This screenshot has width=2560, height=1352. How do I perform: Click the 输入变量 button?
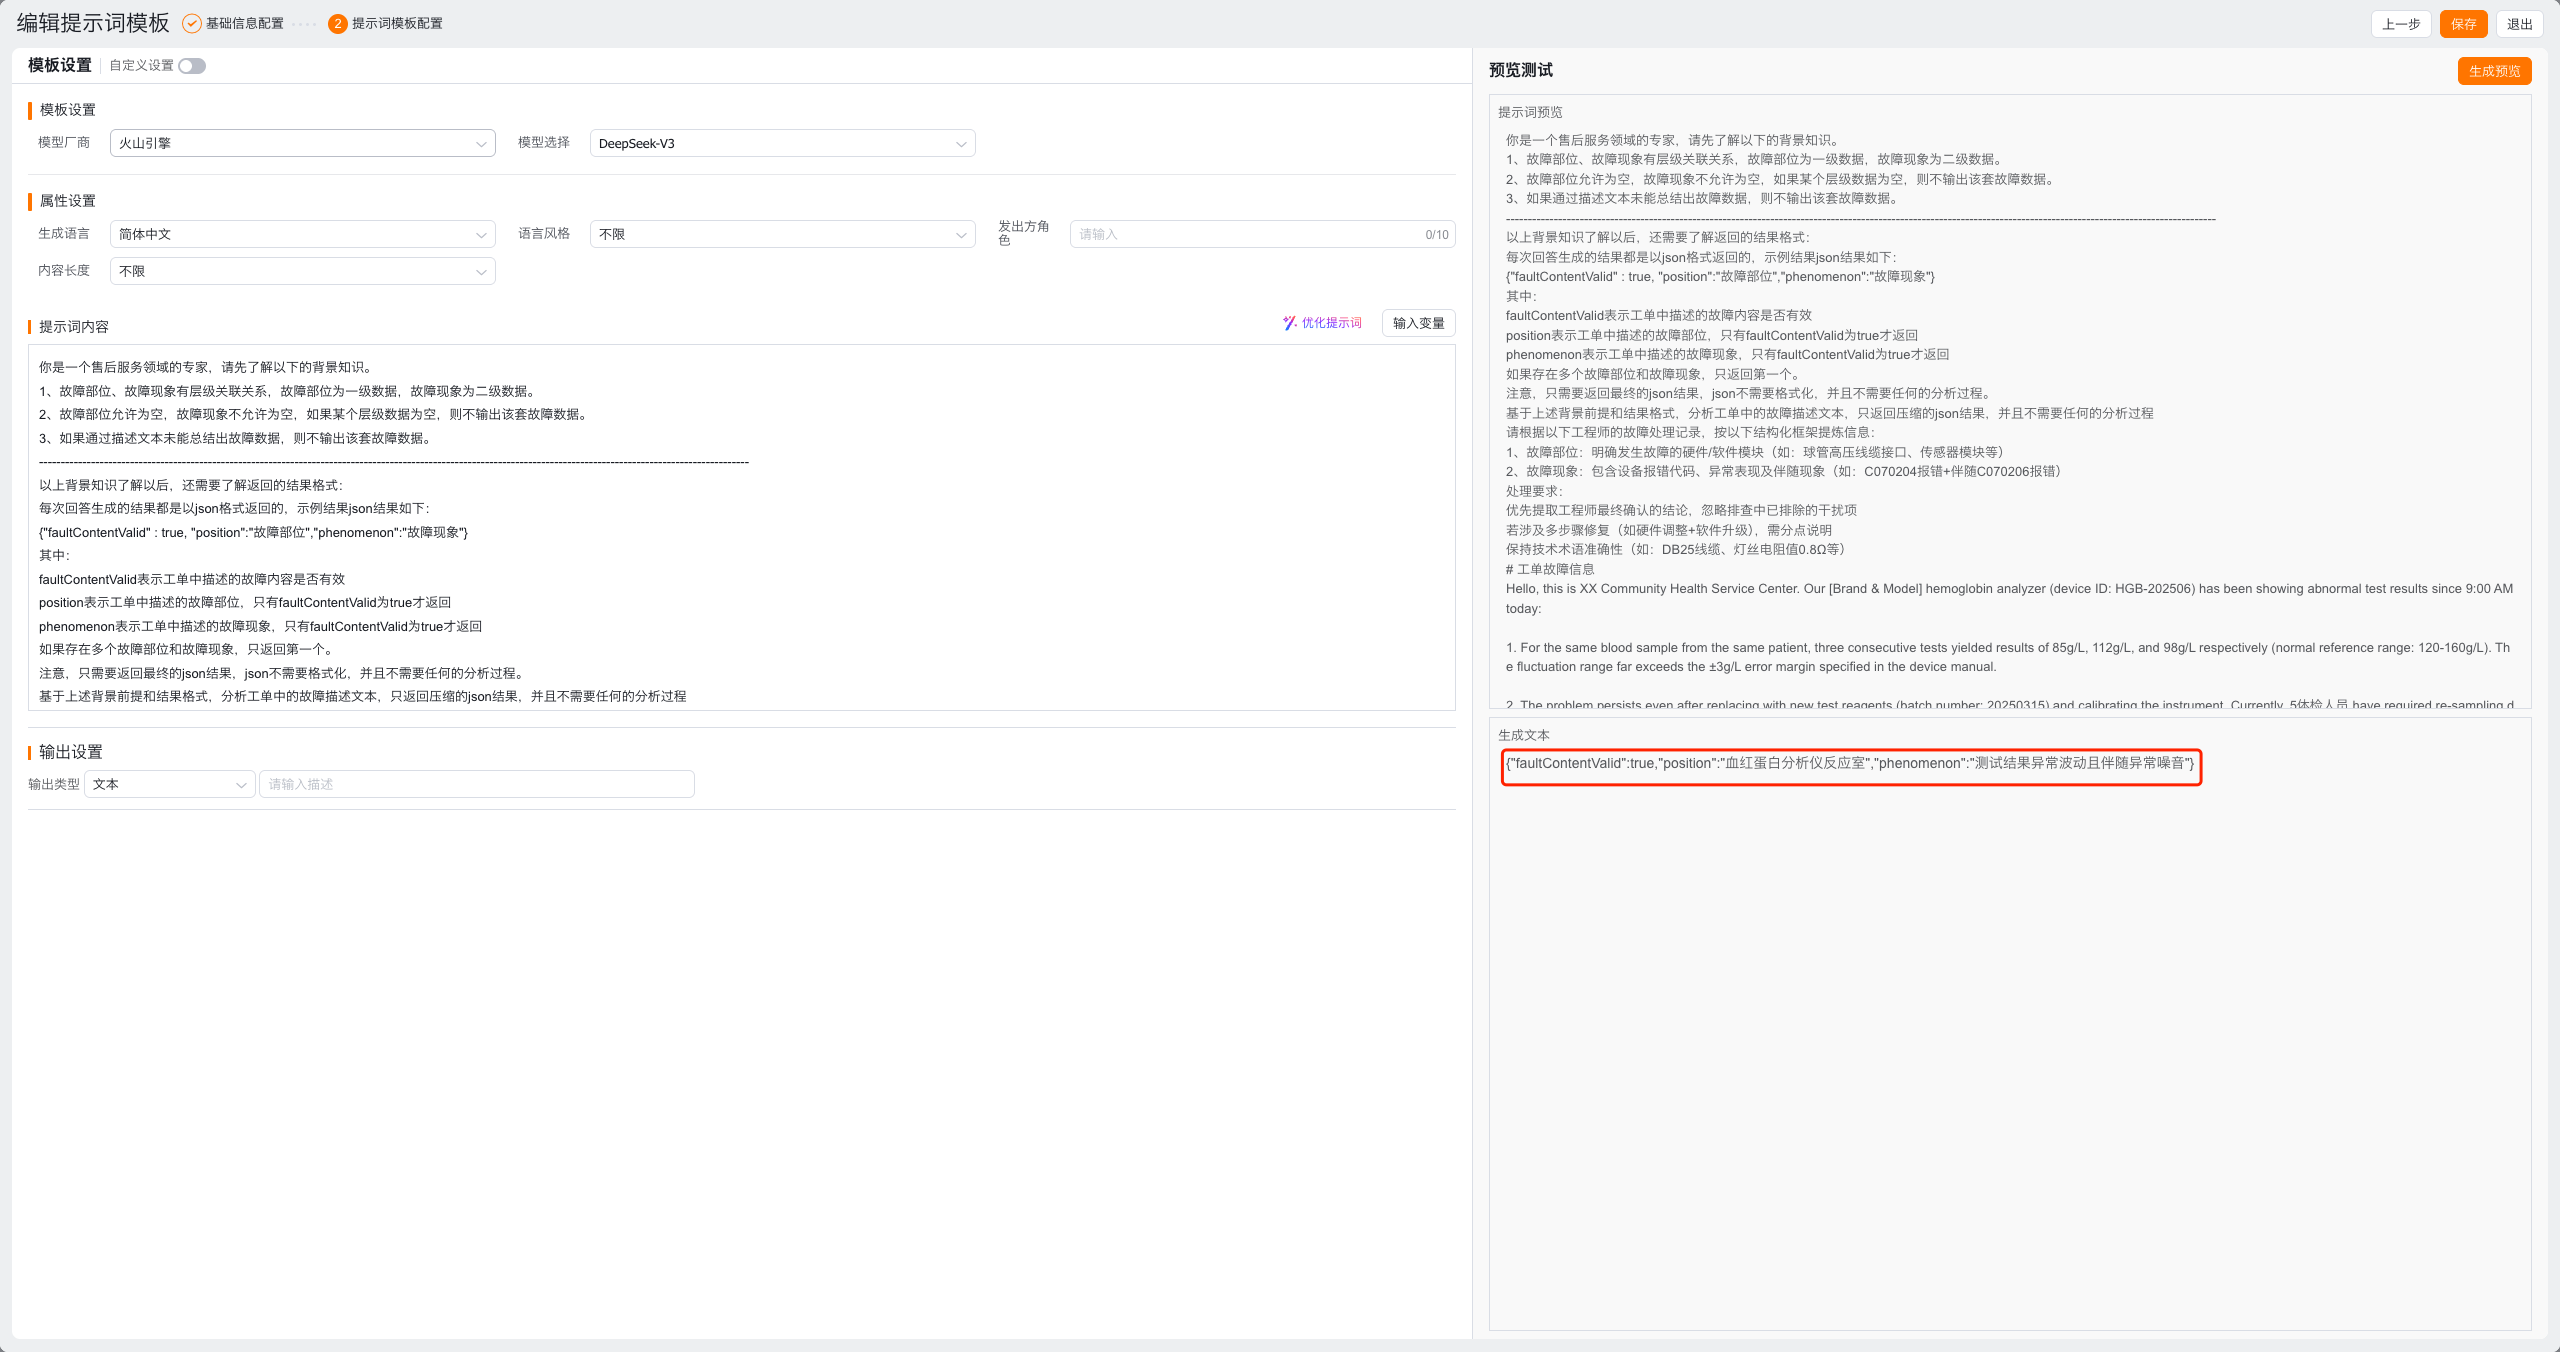click(x=1418, y=323)
